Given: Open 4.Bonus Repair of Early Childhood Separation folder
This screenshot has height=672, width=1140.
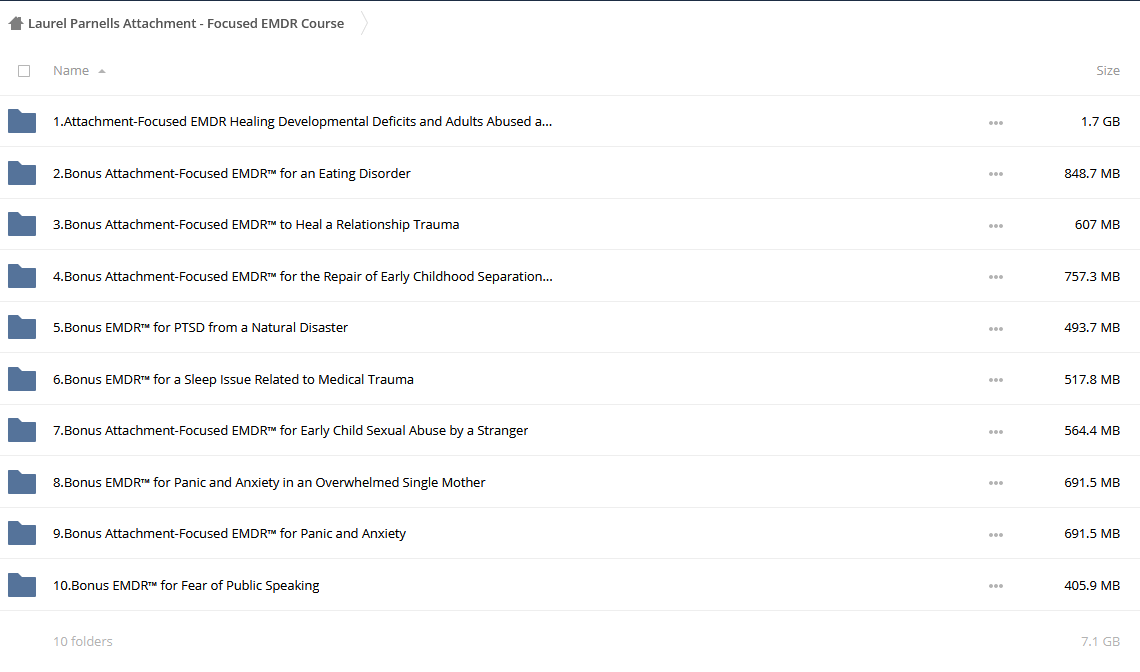Looking at the screenshot, I should (302, 276).
